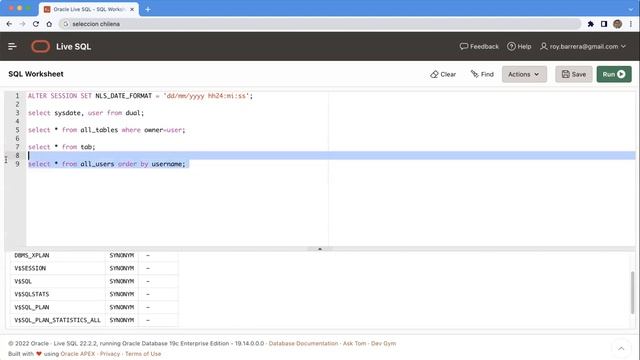Run the SQL statements
This screenshot has height=360, width=640.
pos(614,74)
